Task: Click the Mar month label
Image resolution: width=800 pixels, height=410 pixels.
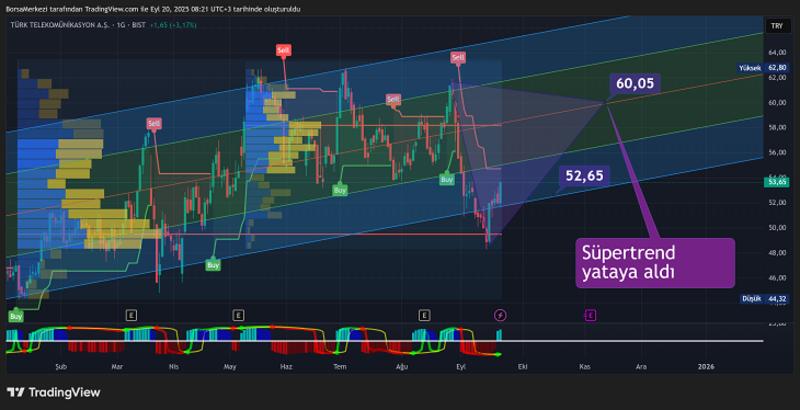Action: 118,367
